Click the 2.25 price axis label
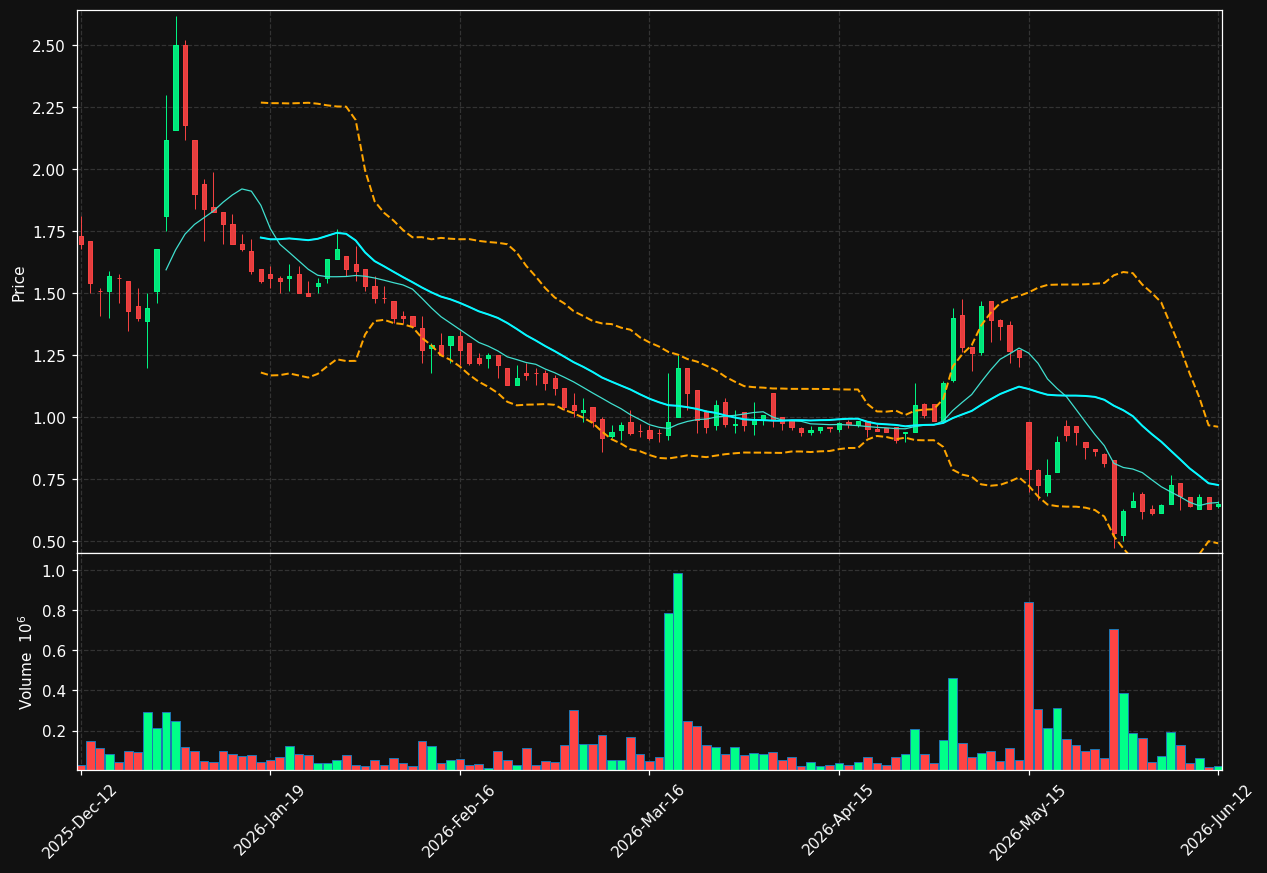Viewport: 1267px width, 873px height. point(48,108)
